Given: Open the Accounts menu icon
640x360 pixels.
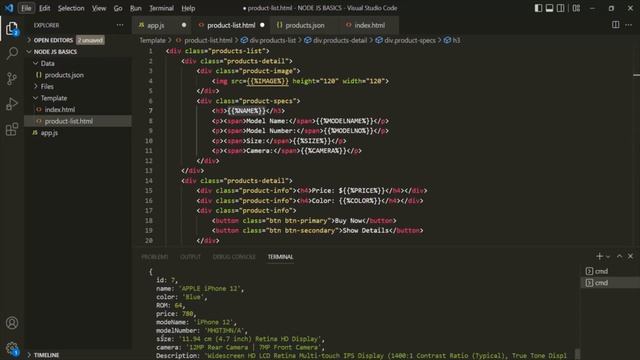Looking at the screenshot, I should coord(12,323).
